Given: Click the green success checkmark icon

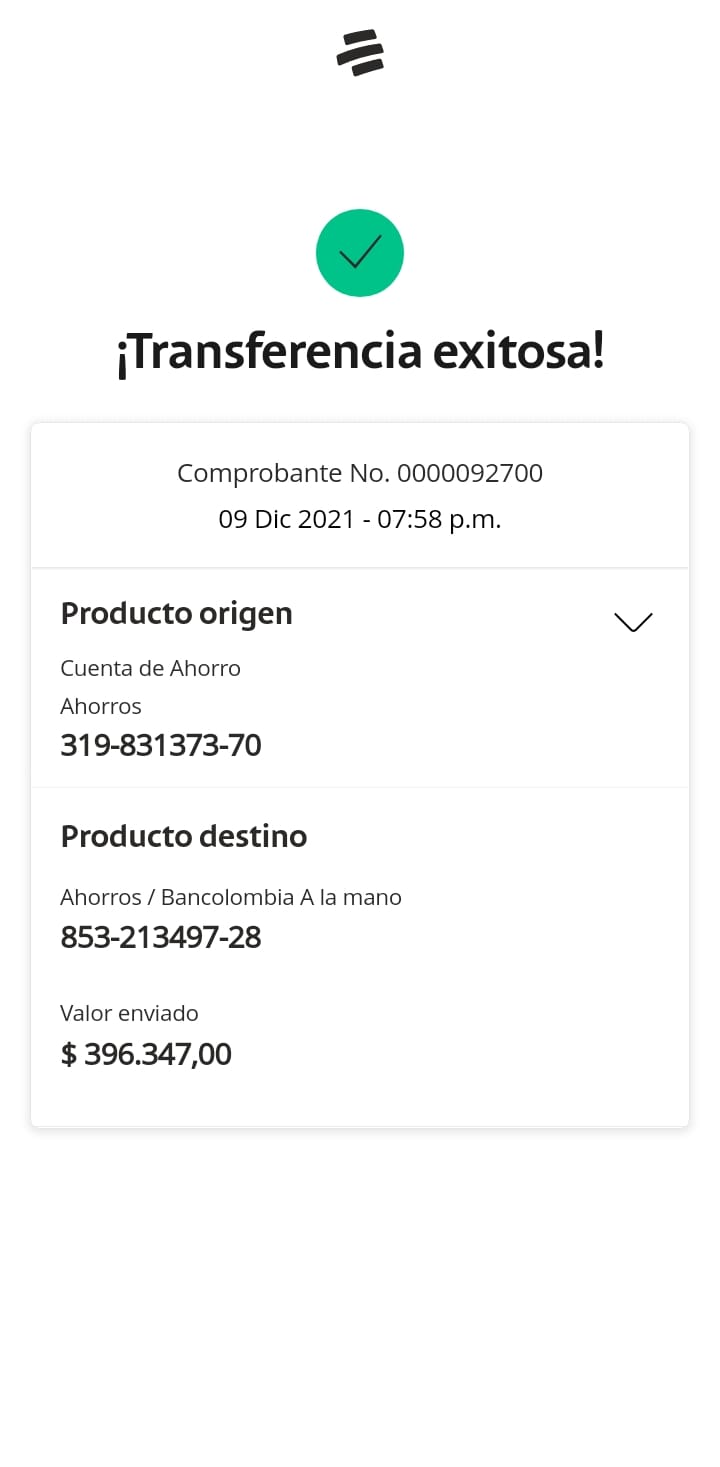Looking at the screenshot, I should coord(360,253).
